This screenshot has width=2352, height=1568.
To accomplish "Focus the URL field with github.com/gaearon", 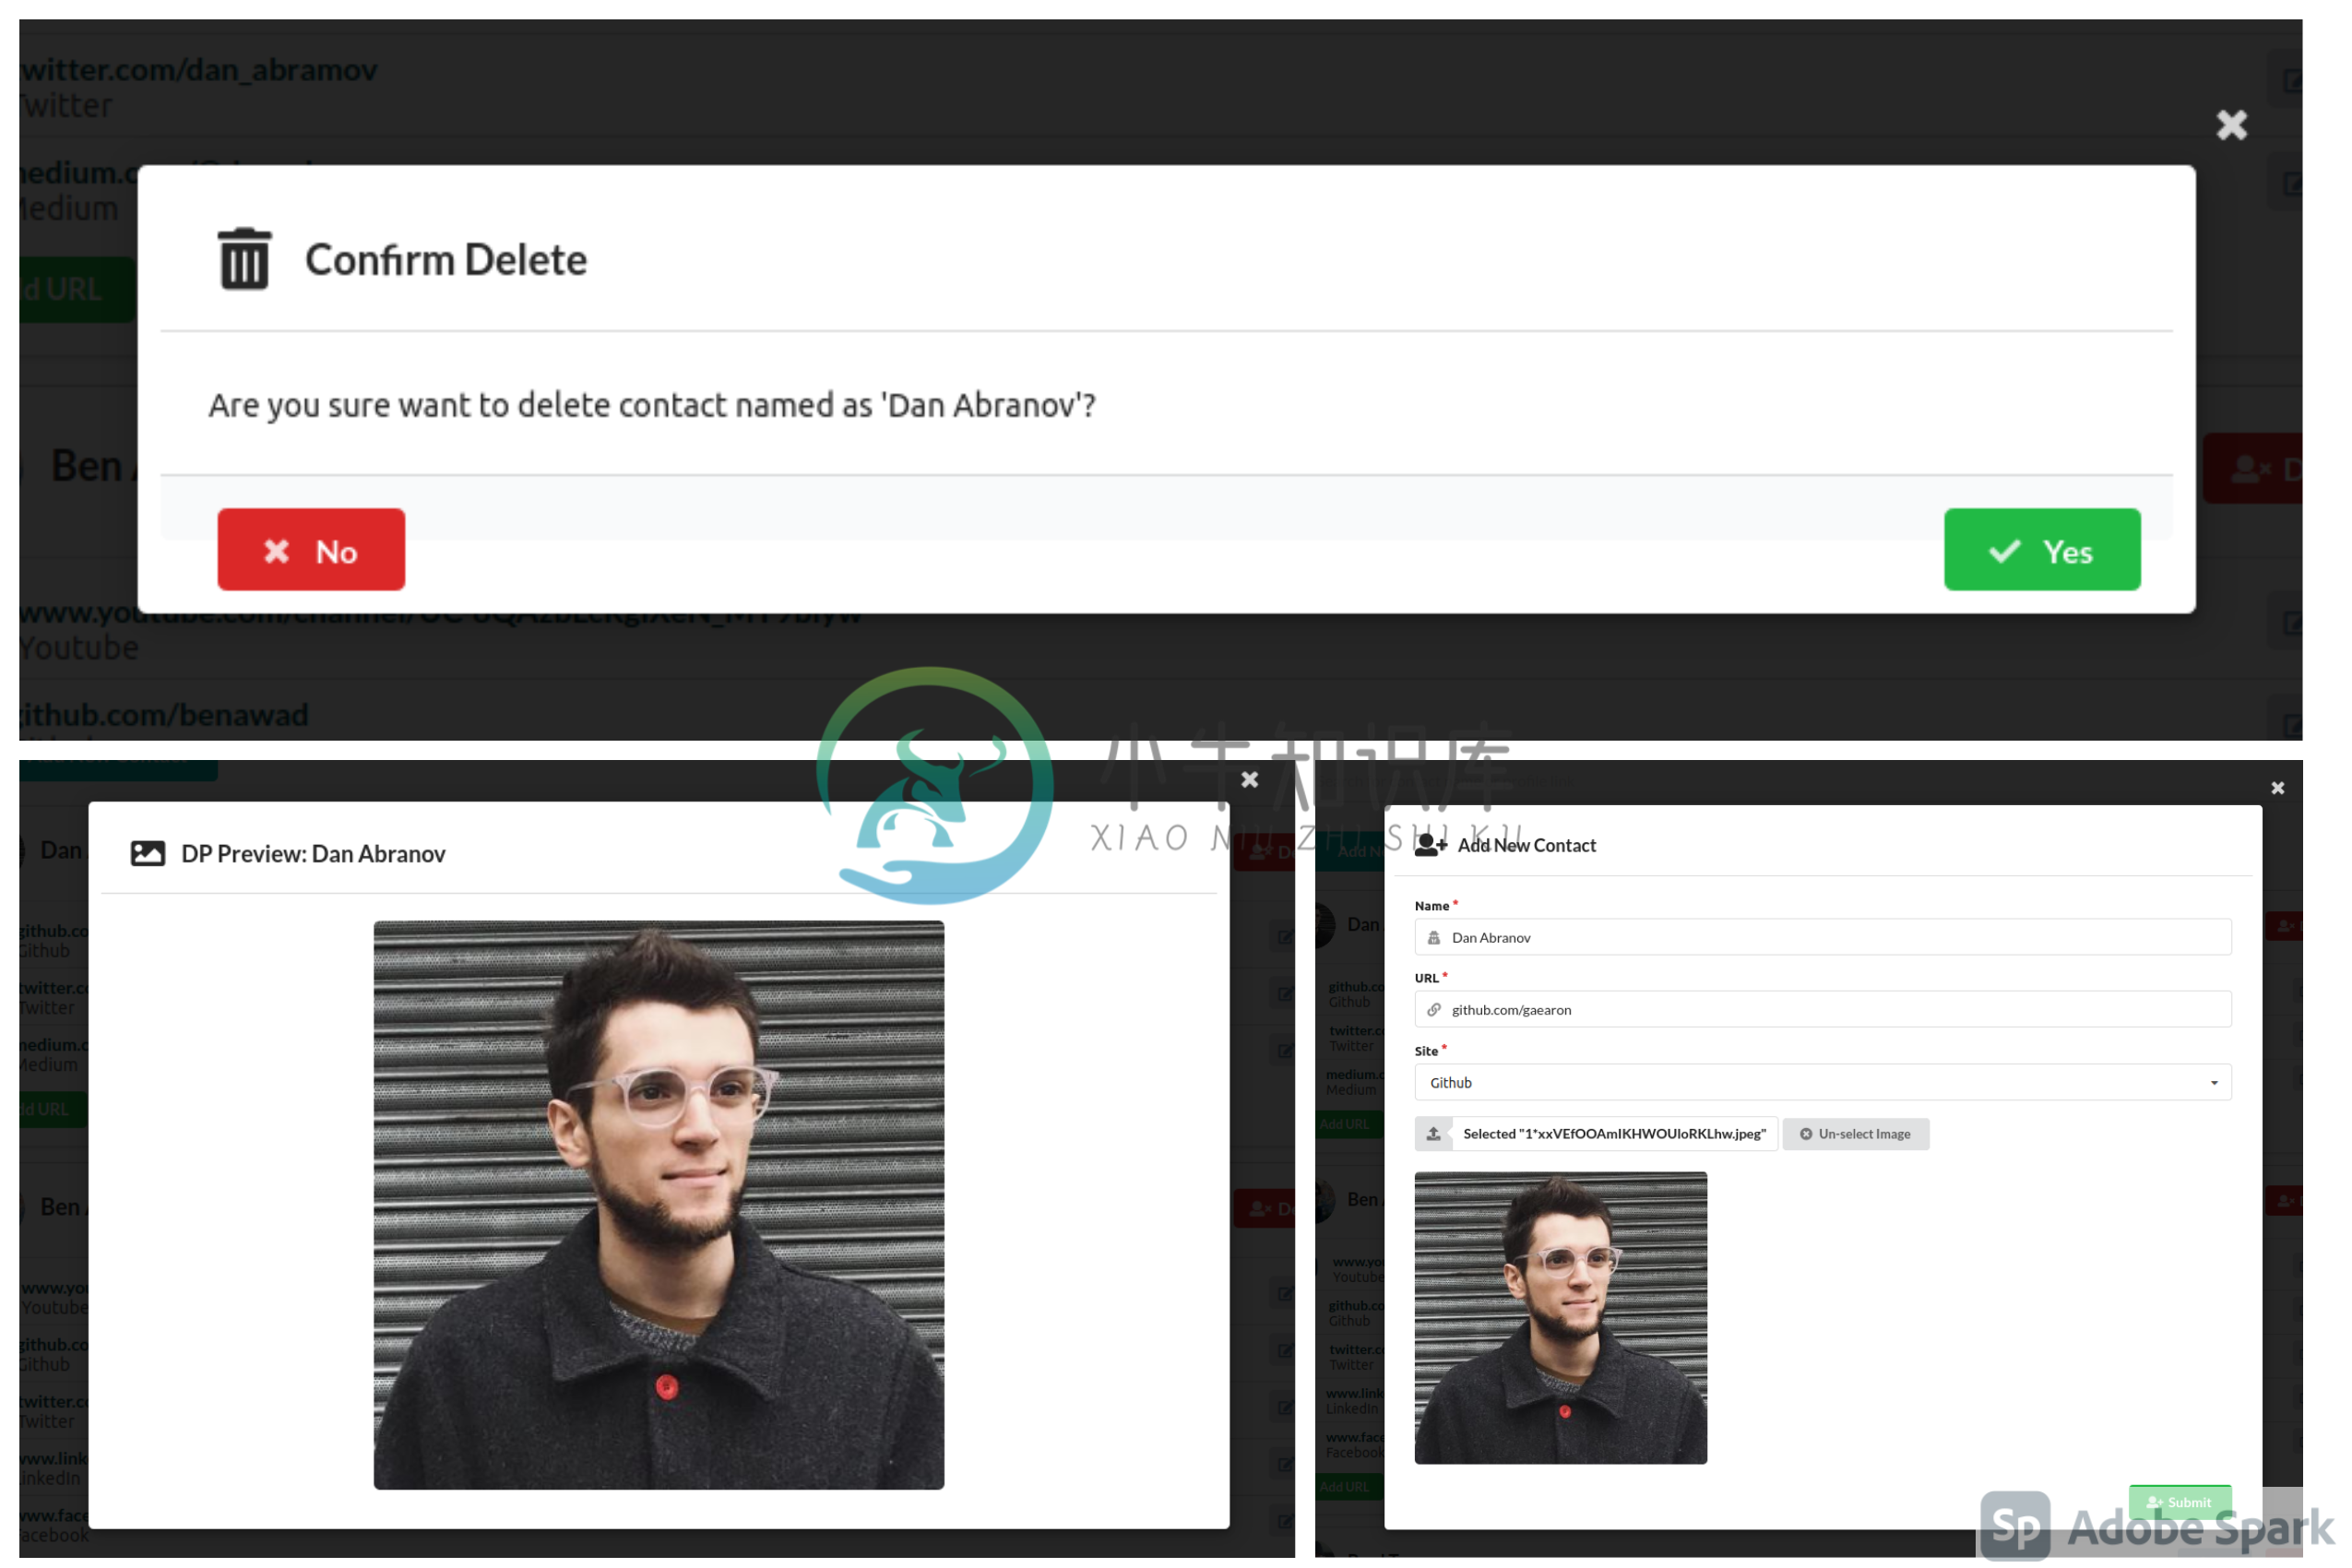I will (x=1822, y=1009).
